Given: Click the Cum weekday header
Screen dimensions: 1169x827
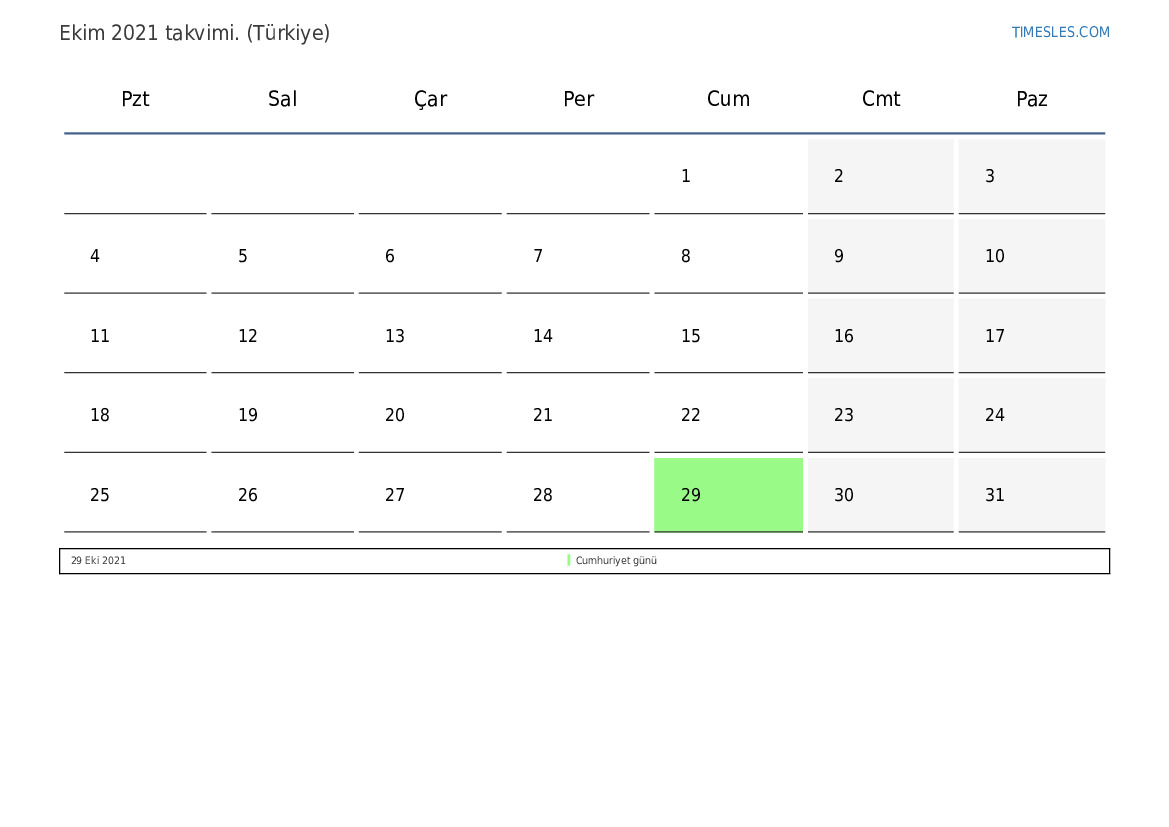Looking at the screenshot, I should [x=728, y=99].
